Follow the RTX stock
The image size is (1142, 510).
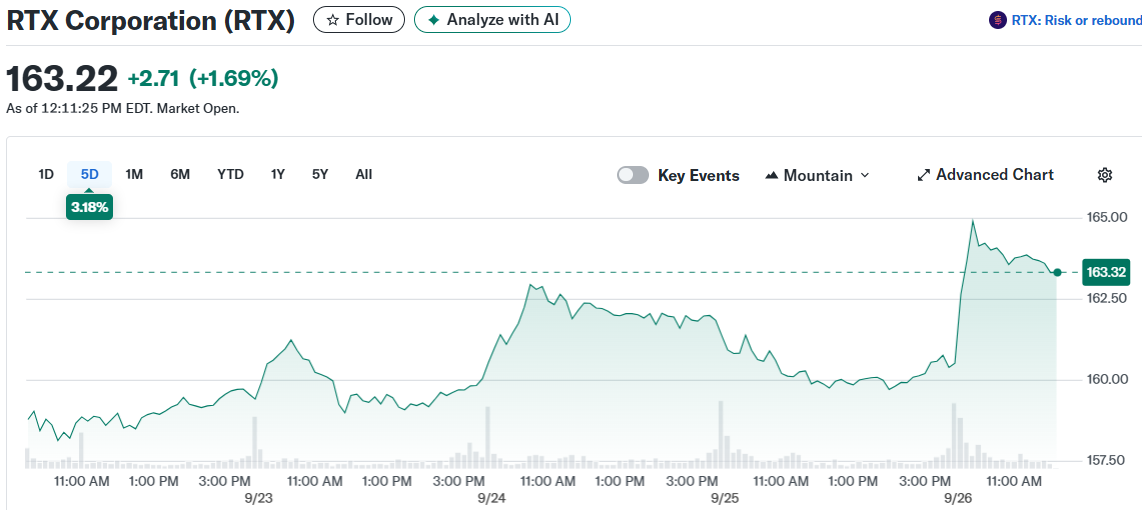[359, 20]
